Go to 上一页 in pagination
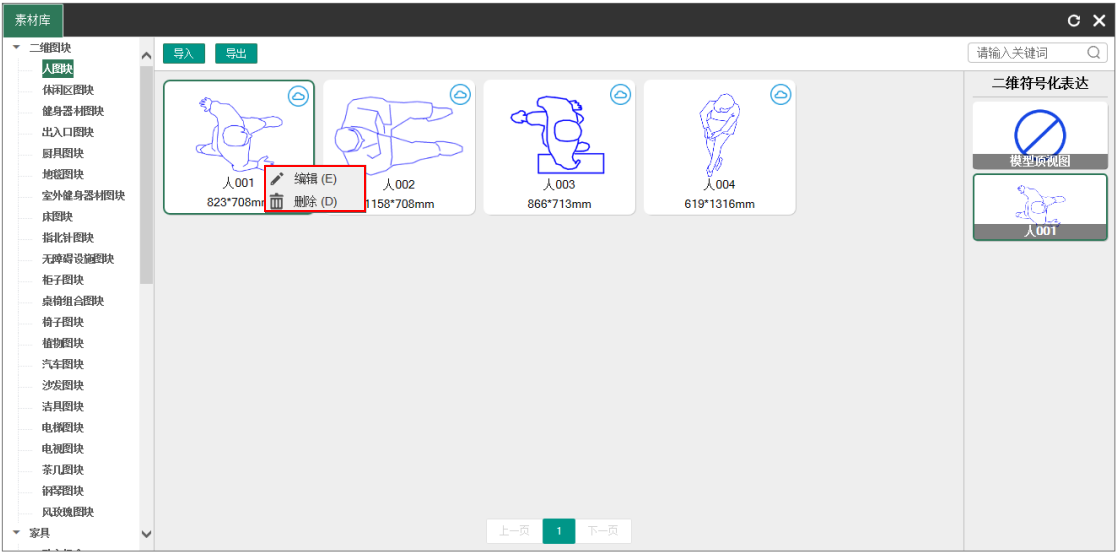This screenshot has width=1119, height=554. tap(514, 531)
